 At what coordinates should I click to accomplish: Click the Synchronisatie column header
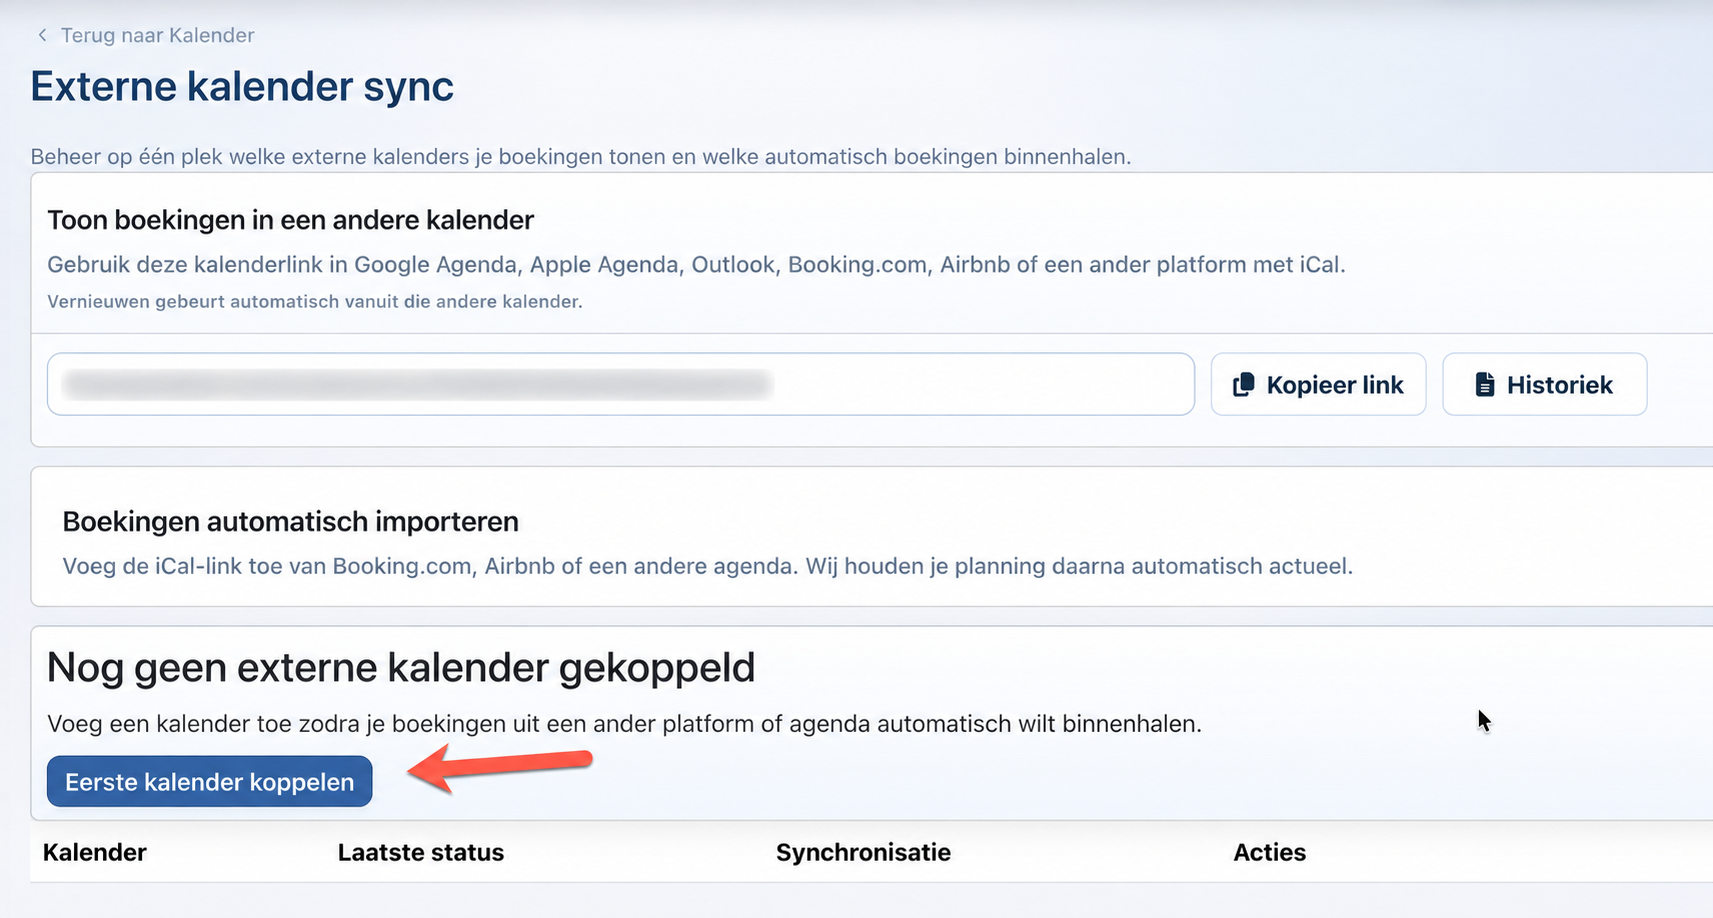pos(863,852)
